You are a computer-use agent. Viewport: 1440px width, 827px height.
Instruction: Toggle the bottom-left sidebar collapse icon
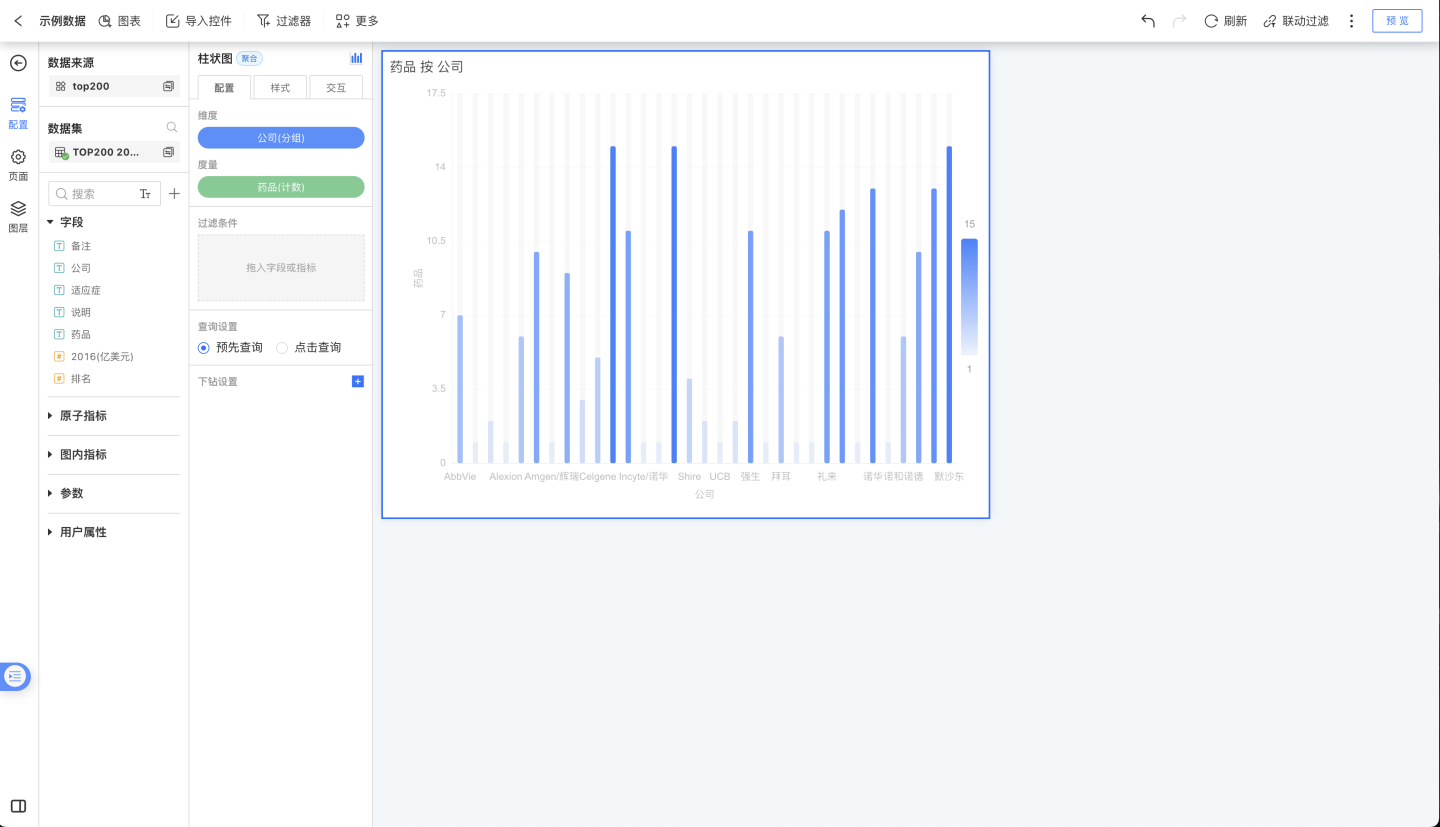(x=18, y=806)
